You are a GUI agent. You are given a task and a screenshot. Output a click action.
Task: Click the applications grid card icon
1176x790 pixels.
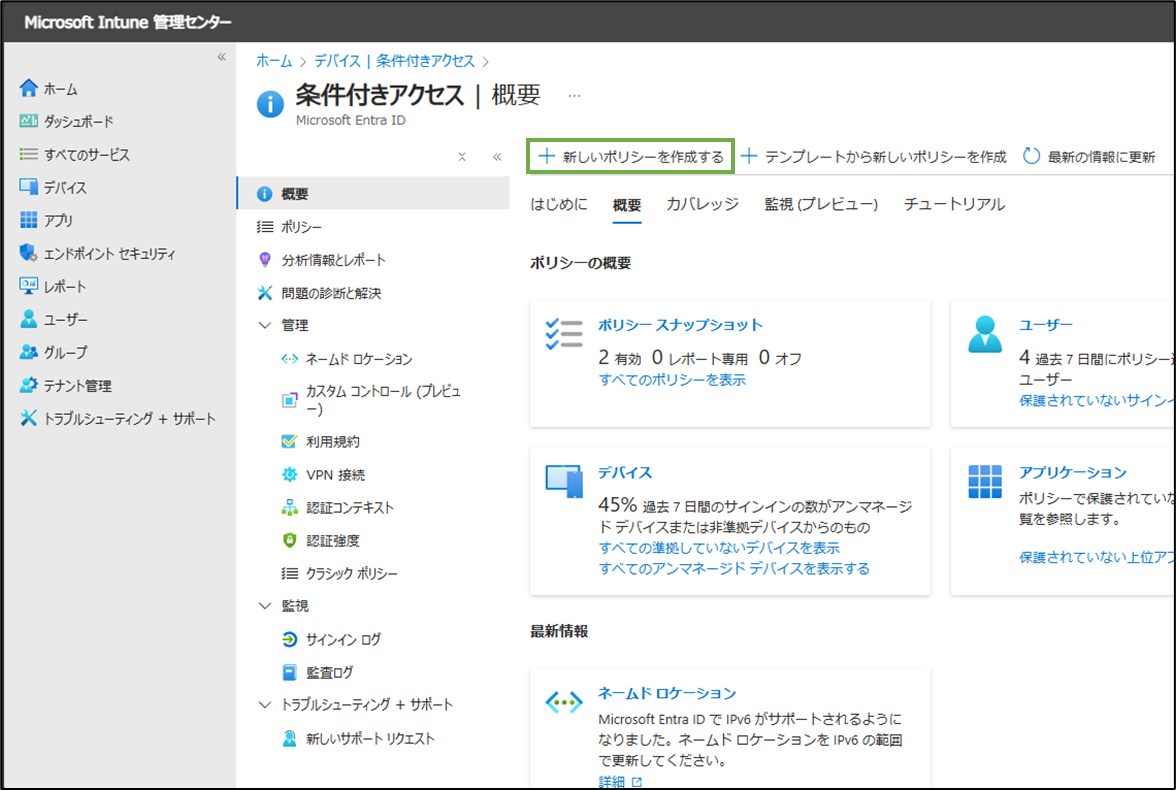click(x=985, y=482)
